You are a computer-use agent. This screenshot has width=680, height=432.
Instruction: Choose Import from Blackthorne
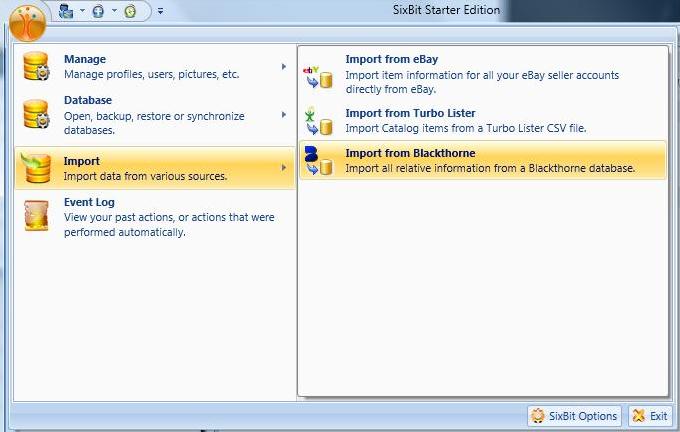click(x=483, y=160)
